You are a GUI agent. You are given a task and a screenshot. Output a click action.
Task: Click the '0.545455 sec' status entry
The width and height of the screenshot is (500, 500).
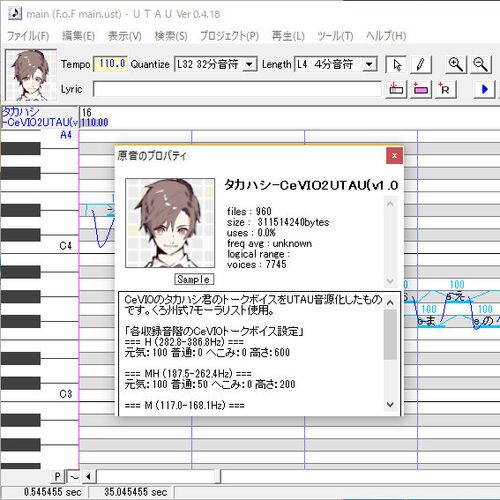coord(53,492)
